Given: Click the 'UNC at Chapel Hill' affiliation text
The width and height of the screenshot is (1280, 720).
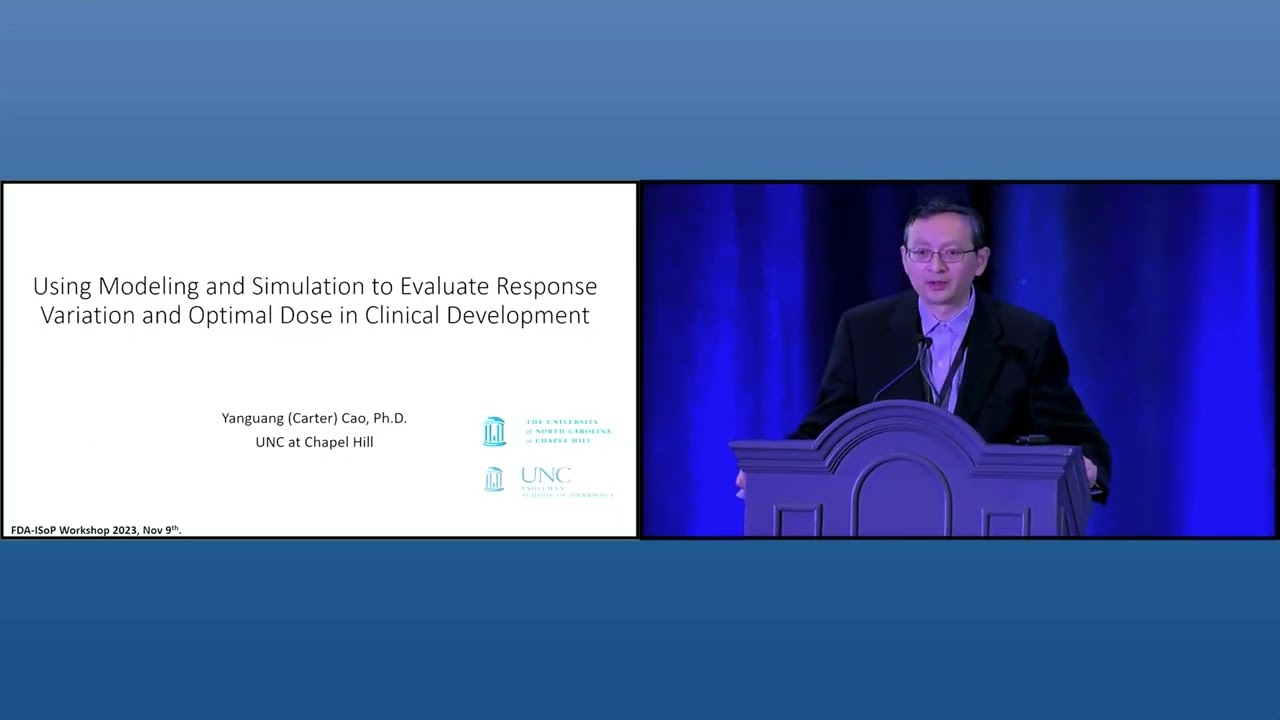Looking at the screenshot, I should 314,442.
